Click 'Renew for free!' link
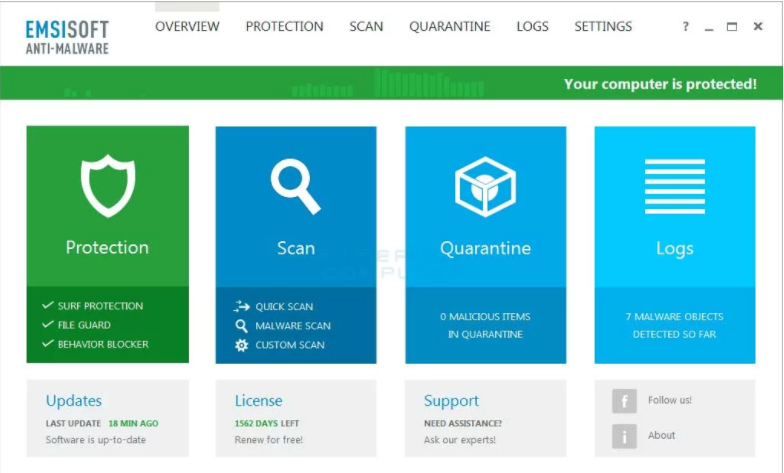The width and height of the screenshot is (784, 473). coord(268,440)
